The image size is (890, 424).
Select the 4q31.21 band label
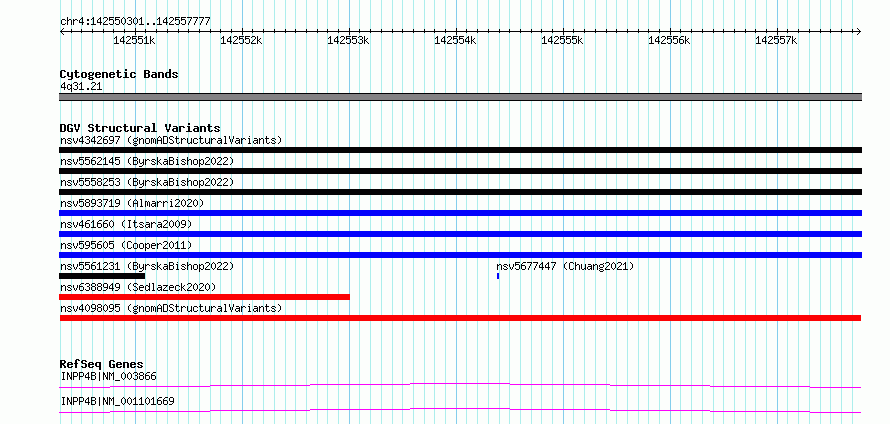(x=81, y=87)
